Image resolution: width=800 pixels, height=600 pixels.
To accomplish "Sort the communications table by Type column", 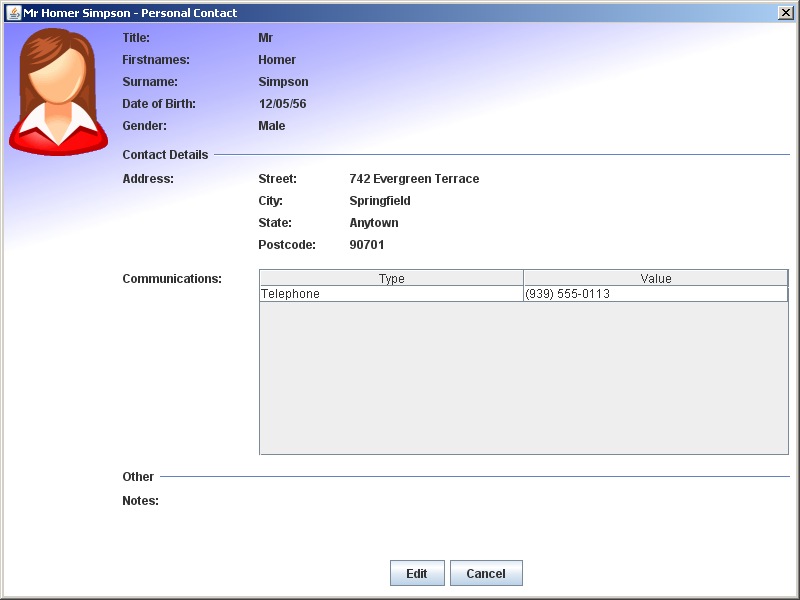I will (390, 278).
